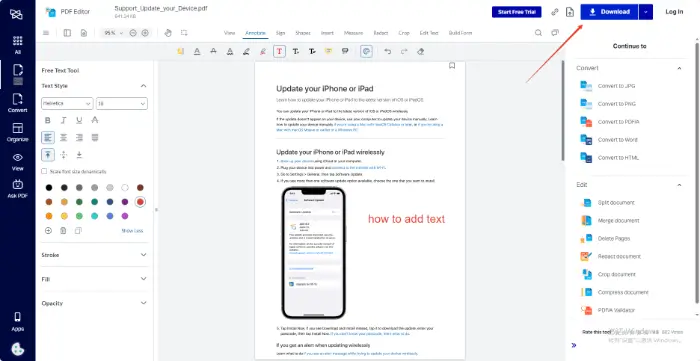Open the hamburger menu in the toolbar
700x361 pixels.
(x=46, y=33)
